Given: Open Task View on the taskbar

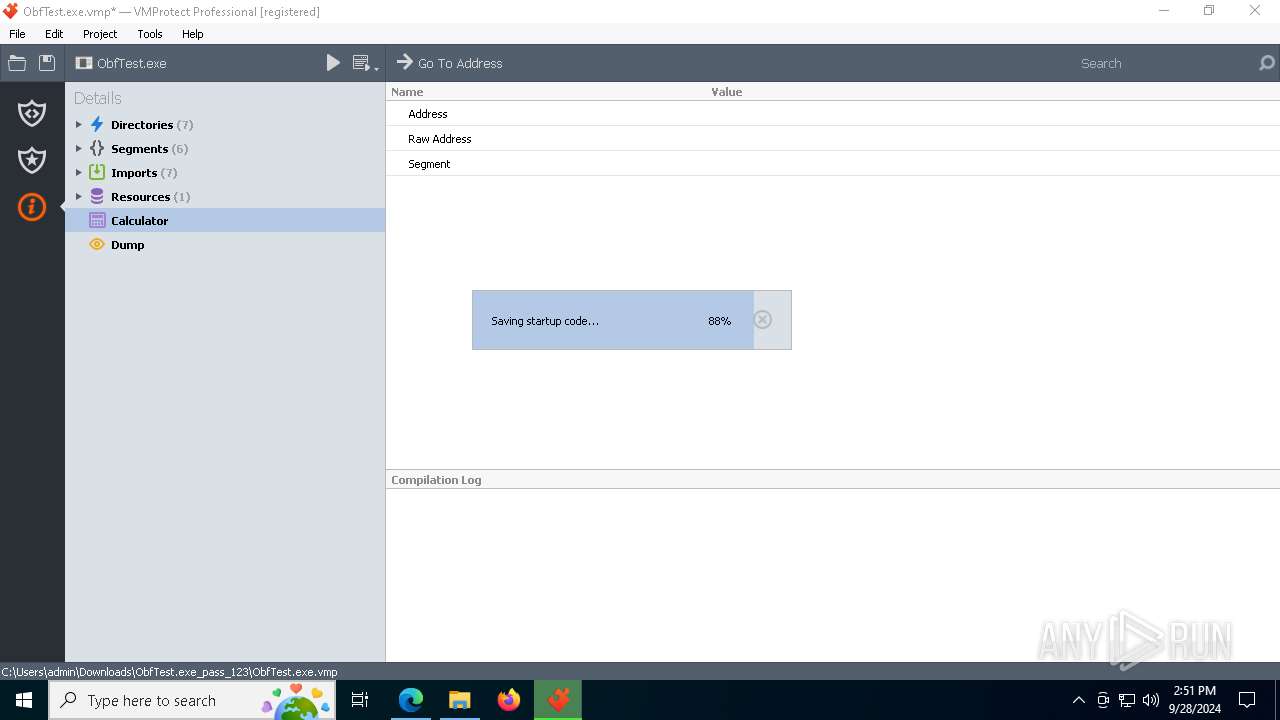Looking at the screenshot, I should tap(360, 700).
